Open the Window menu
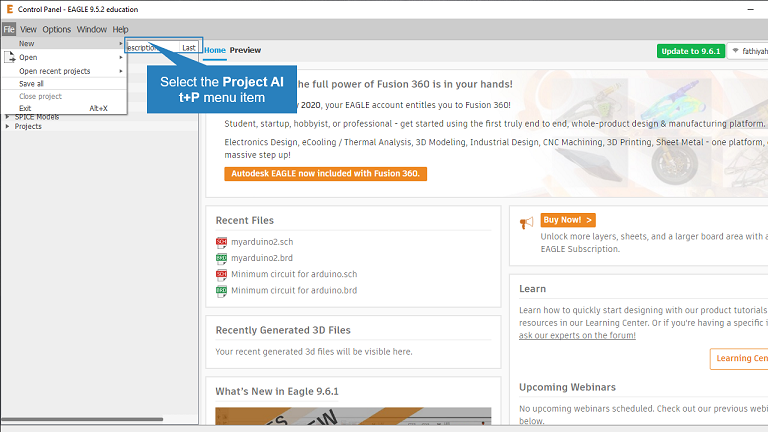This screenshot has width=768, height=432. pos(92,29)
